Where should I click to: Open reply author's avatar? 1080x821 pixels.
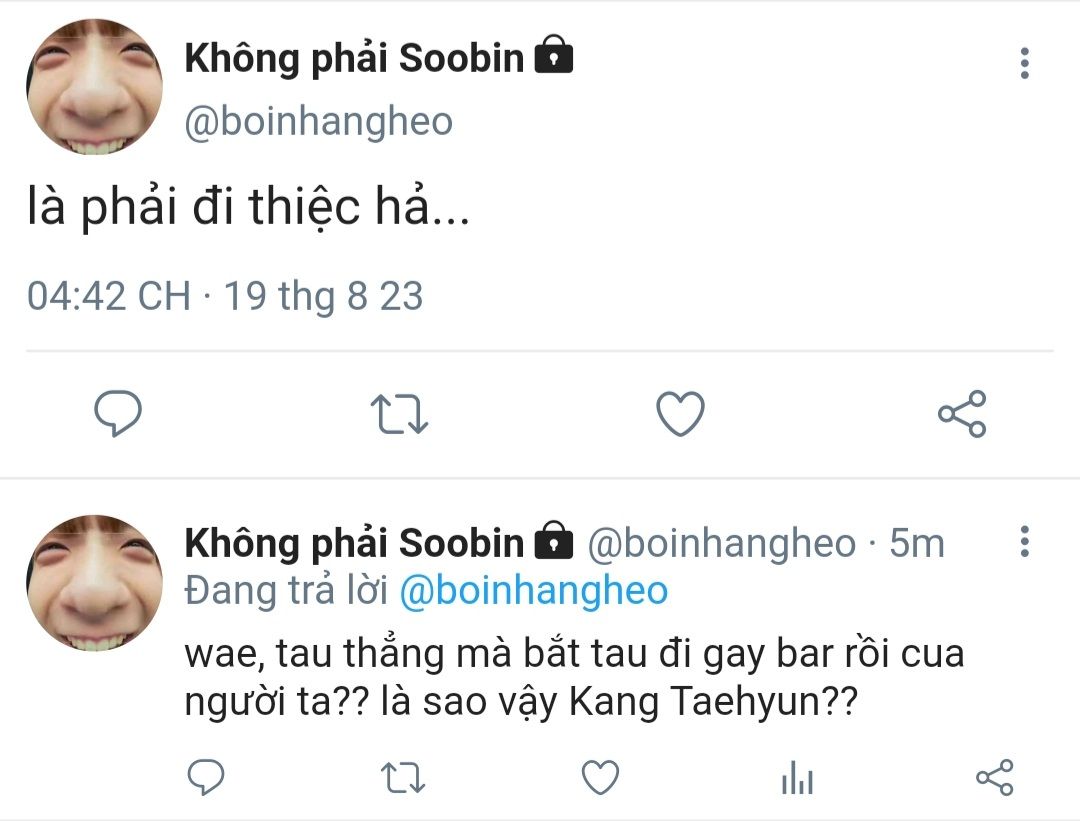coord(94,584)
